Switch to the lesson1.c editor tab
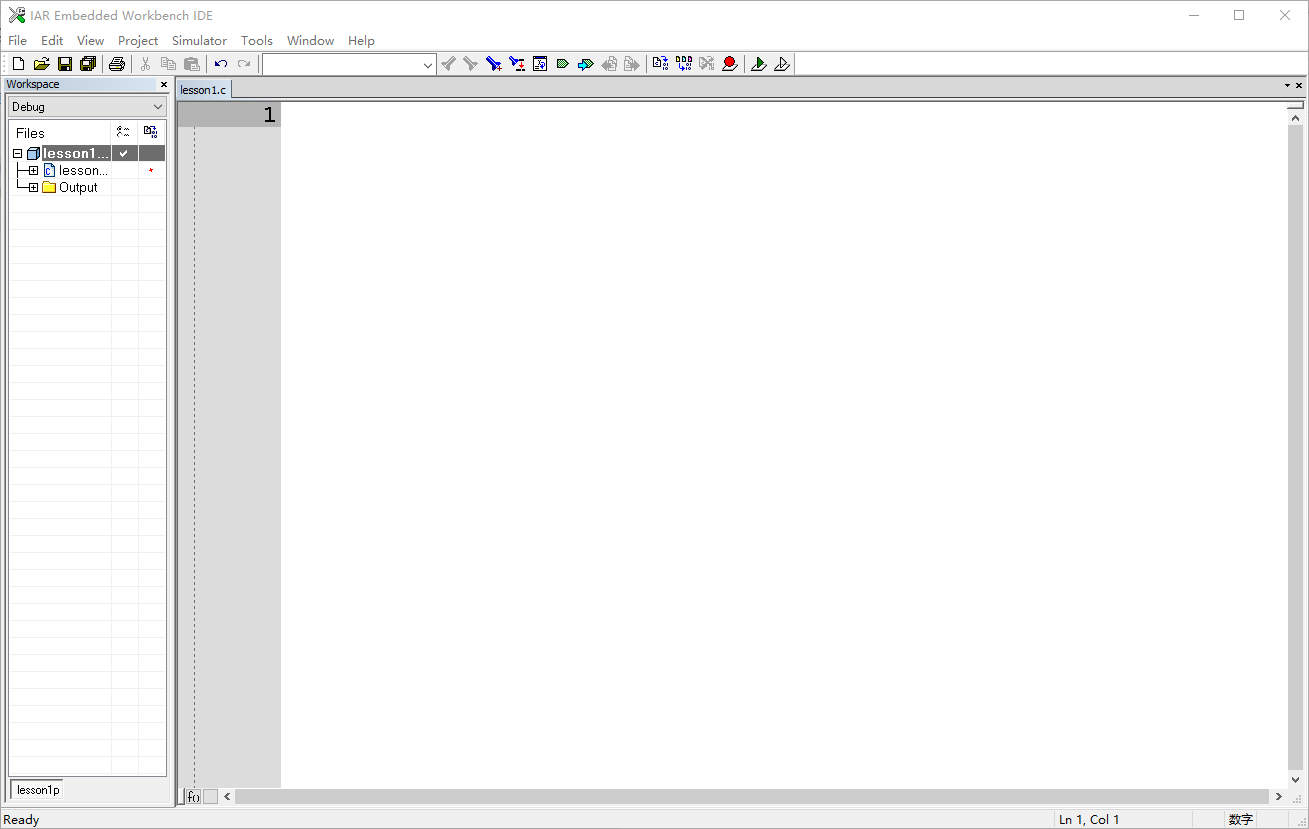Image resolution: width=1309 pixels, height=829 pixels. [x=204, y=90]
